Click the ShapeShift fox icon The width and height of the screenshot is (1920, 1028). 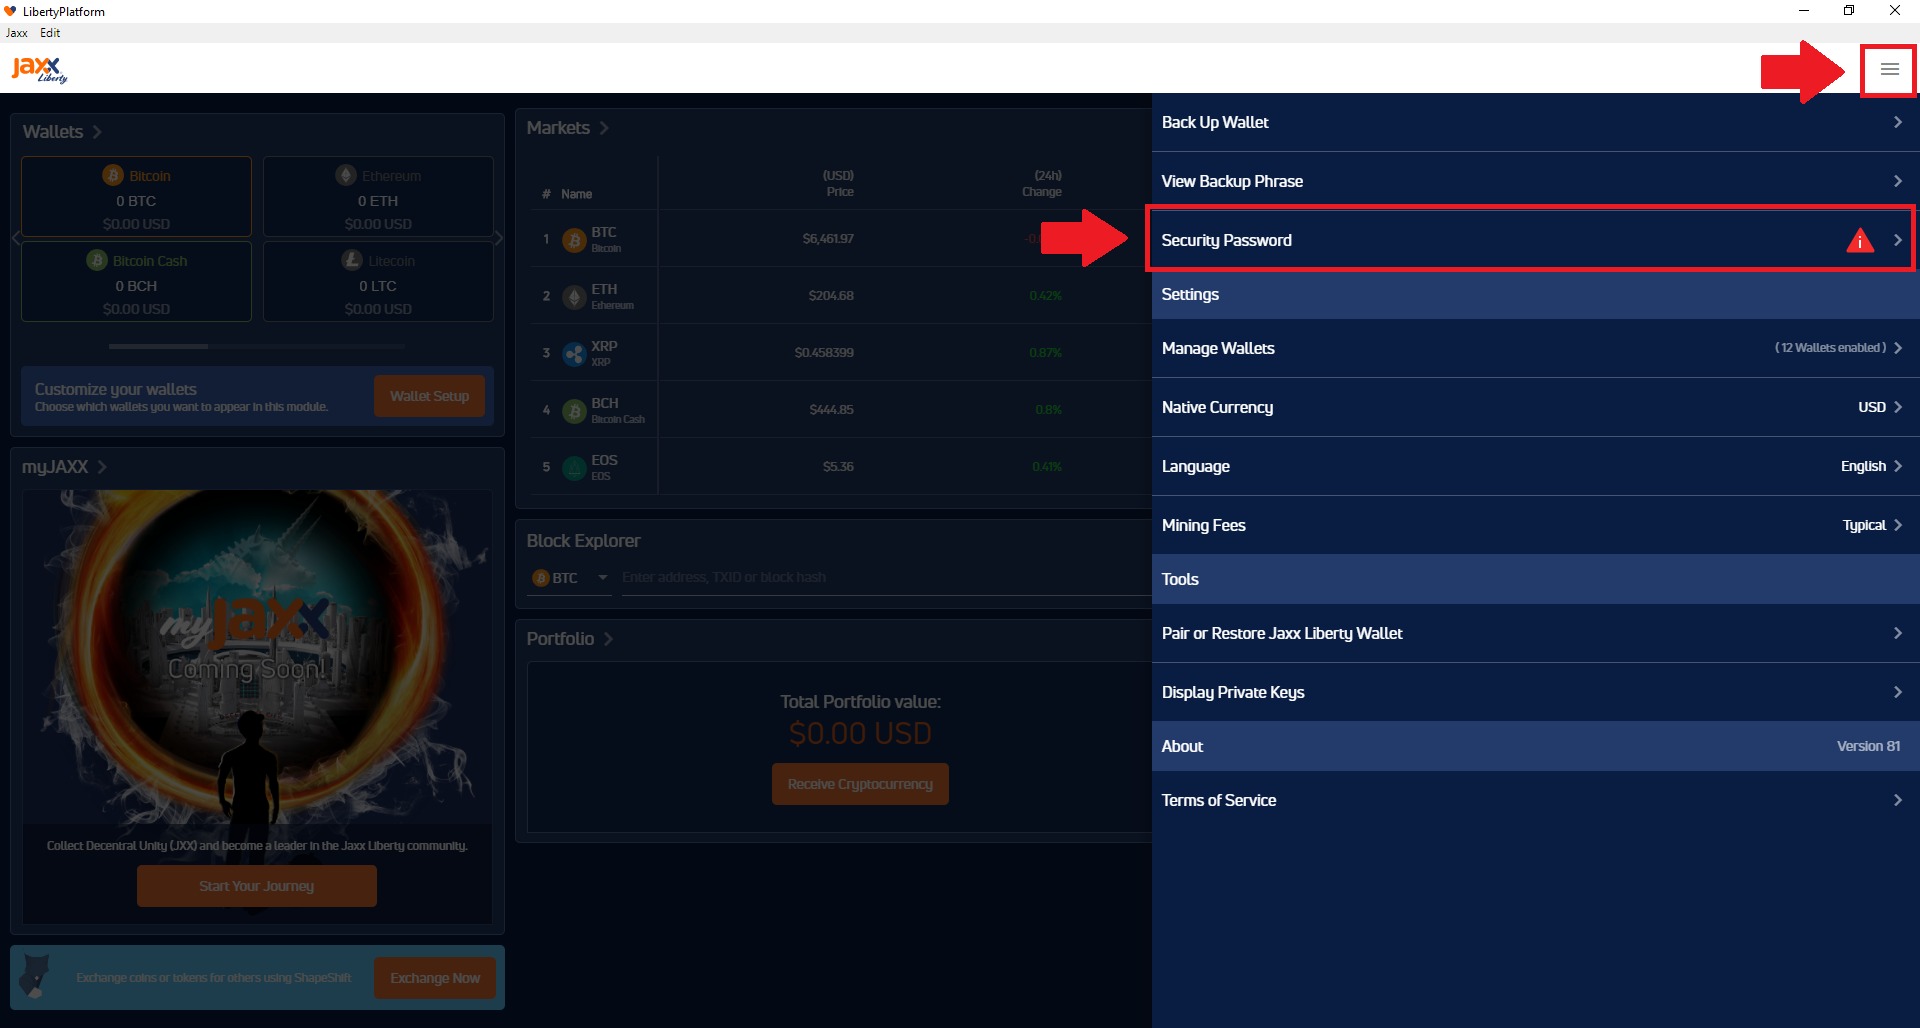pos(35,976)
